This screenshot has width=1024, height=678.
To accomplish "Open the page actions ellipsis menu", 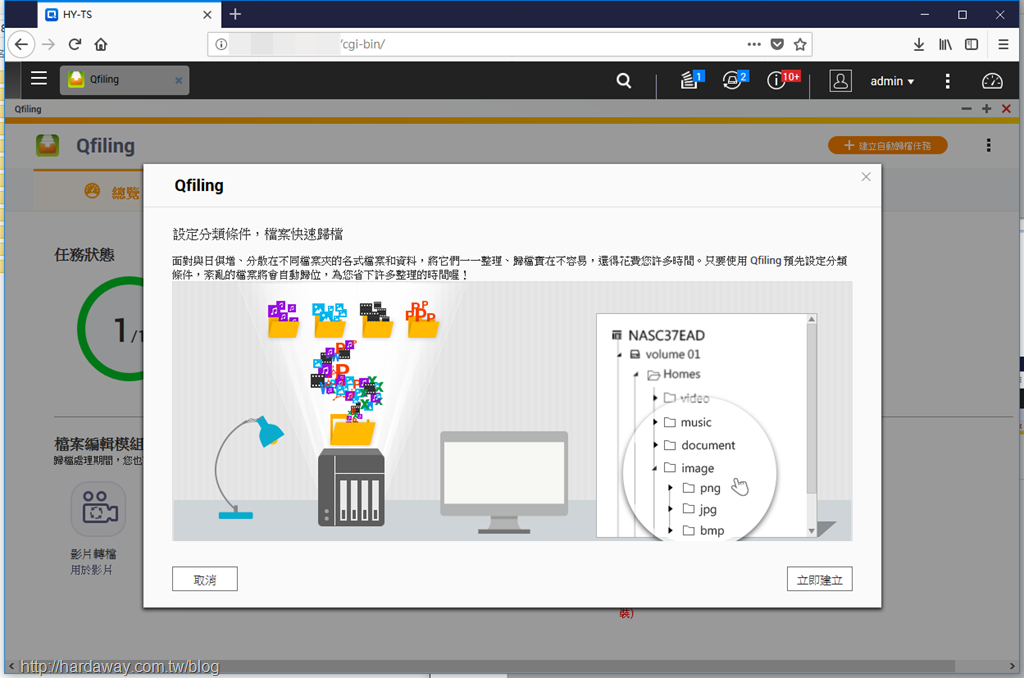I will (x=754, y=44).
